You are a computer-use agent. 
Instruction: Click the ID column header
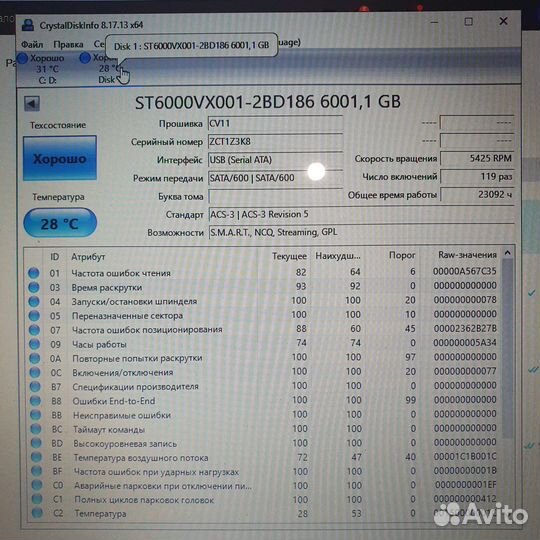point(55,257)
